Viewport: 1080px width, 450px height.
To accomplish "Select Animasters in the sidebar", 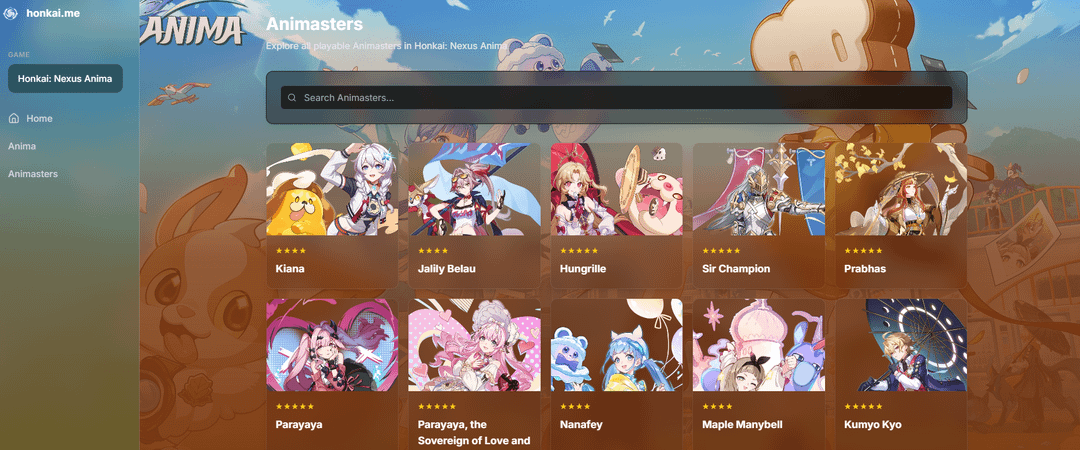I will pyautogui.click(x=33, y=174).
